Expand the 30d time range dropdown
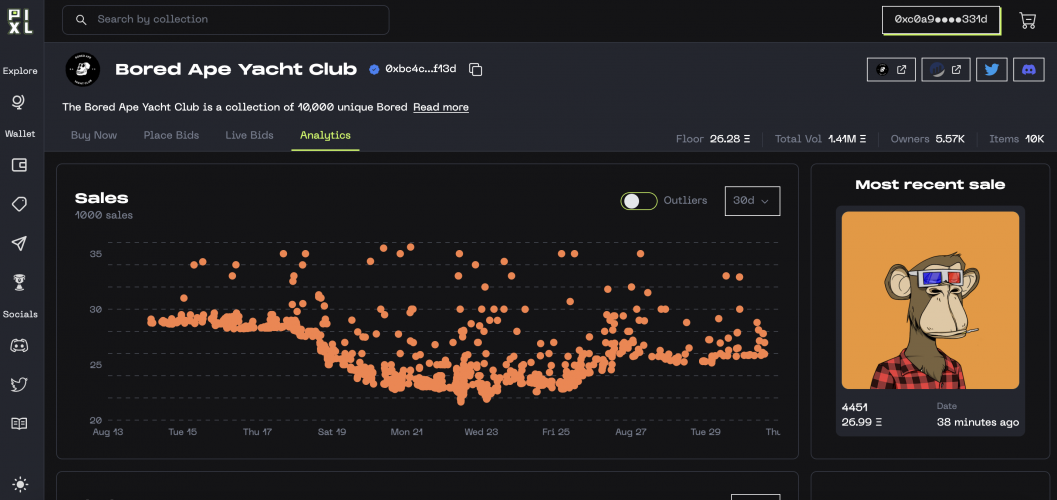 click(x=752, y=201)
